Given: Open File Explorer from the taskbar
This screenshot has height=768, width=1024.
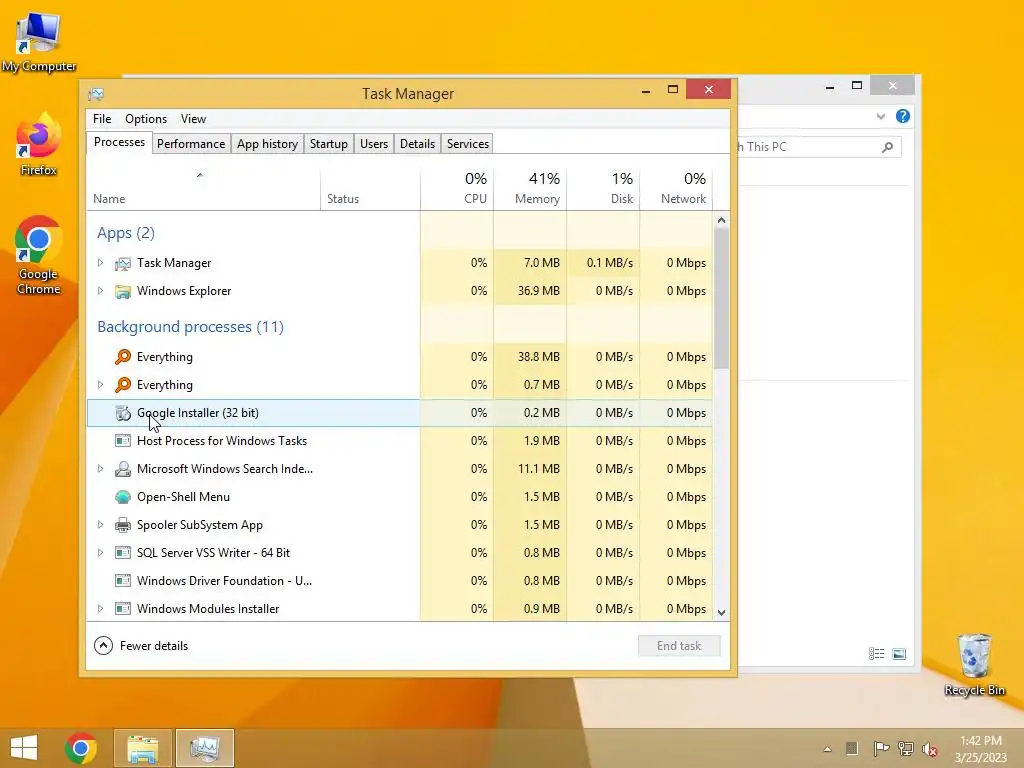Looking at the screenshot, I should (142, 748).
